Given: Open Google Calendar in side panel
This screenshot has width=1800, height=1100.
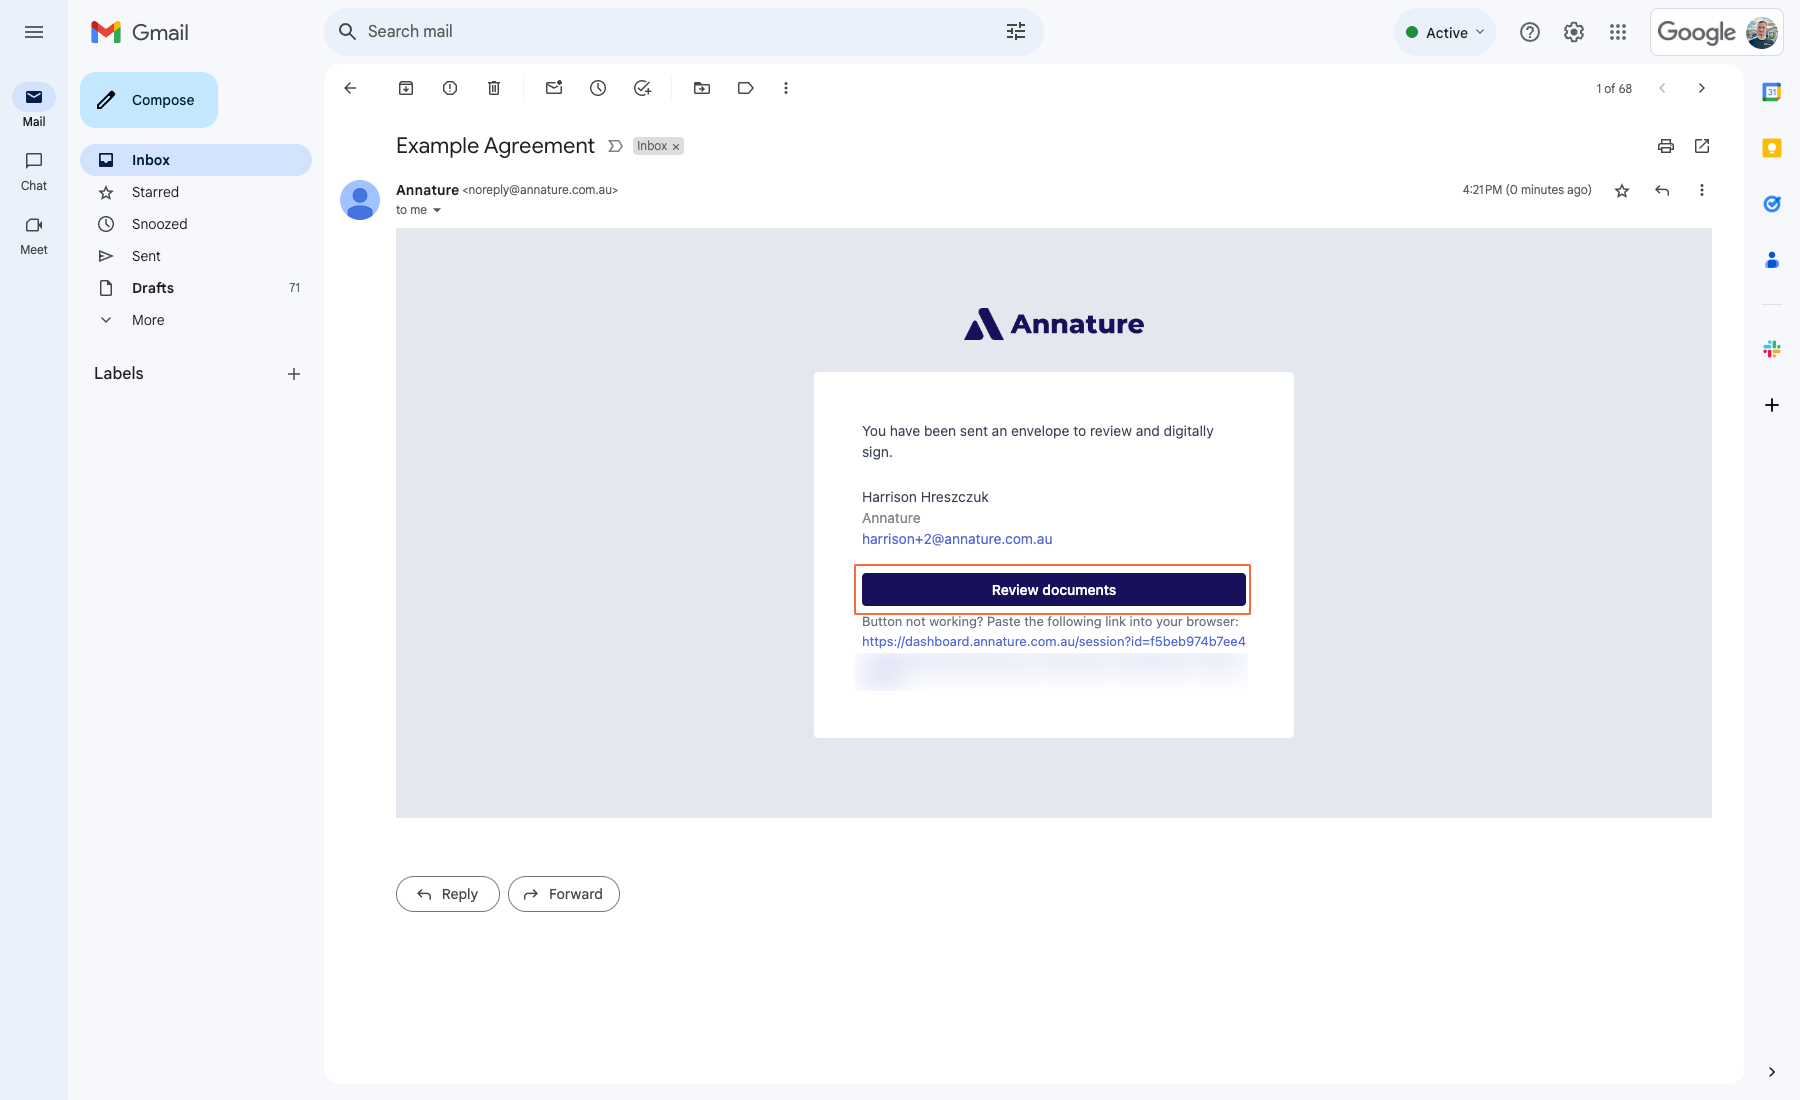Looking at the screenshot, I should [x=1771, y=91].
